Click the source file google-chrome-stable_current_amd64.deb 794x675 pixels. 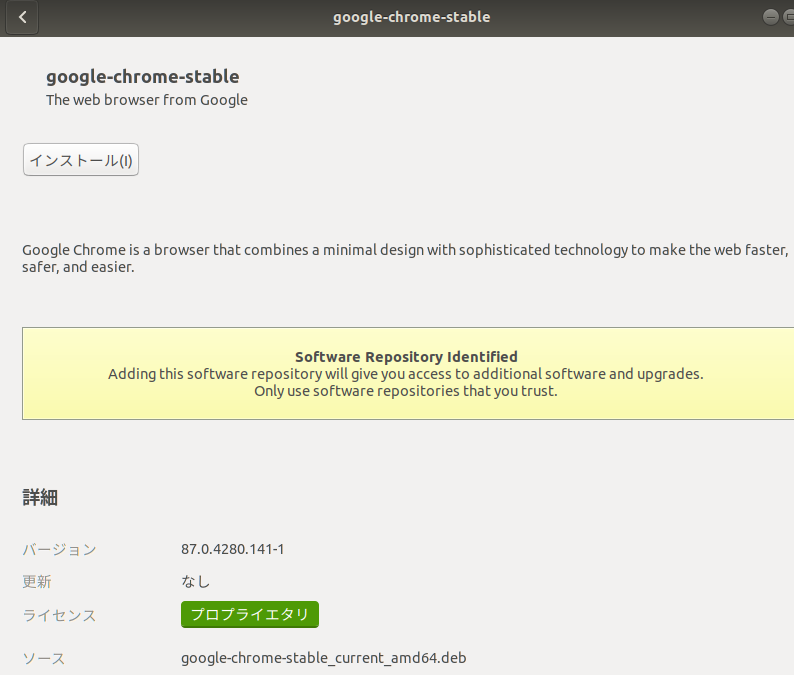[324, 658]
